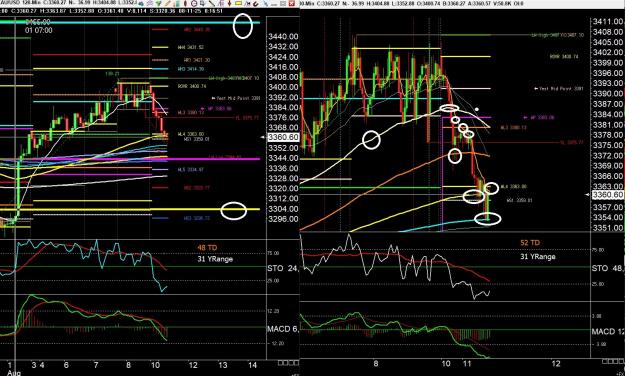Click the 3360.60 price label on right chart
The width and height of the screenshot is (625, 376).
point(608,195)
